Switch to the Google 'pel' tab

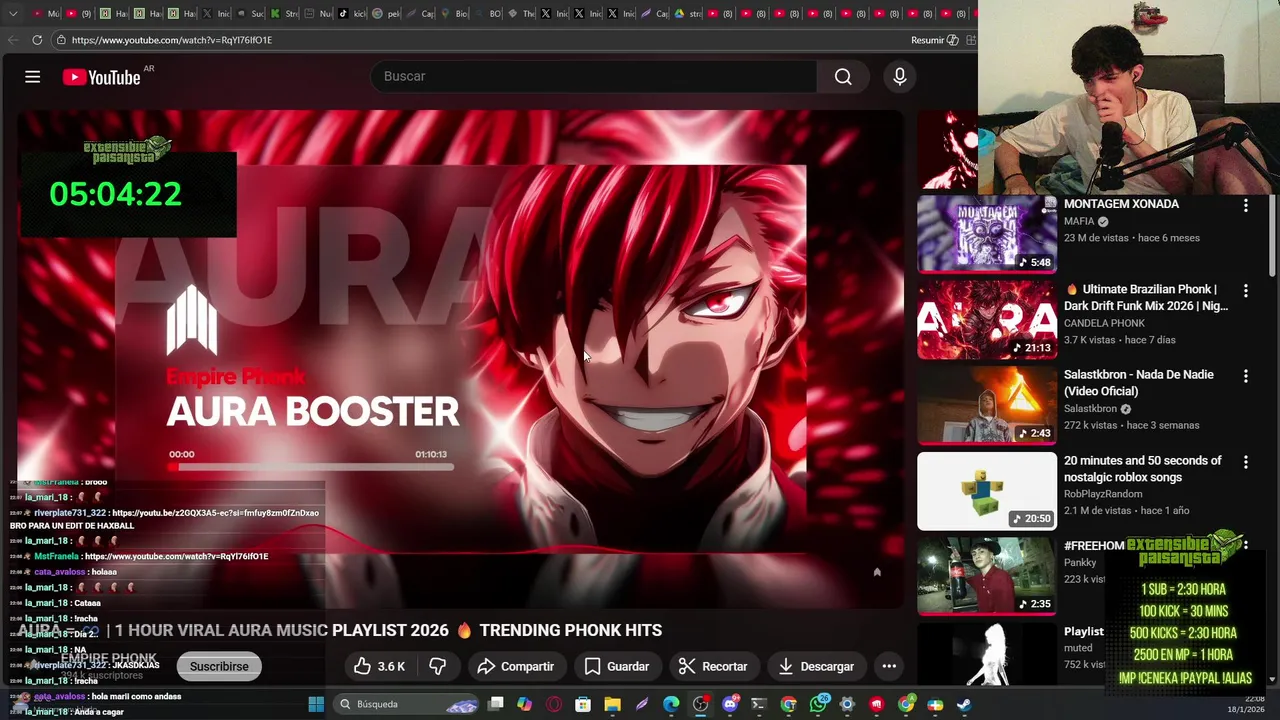[387, 14]
